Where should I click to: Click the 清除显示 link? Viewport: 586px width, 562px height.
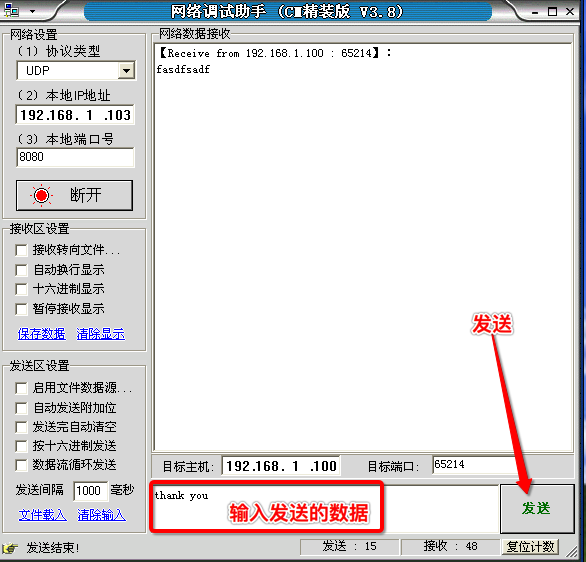click(101, 334)
